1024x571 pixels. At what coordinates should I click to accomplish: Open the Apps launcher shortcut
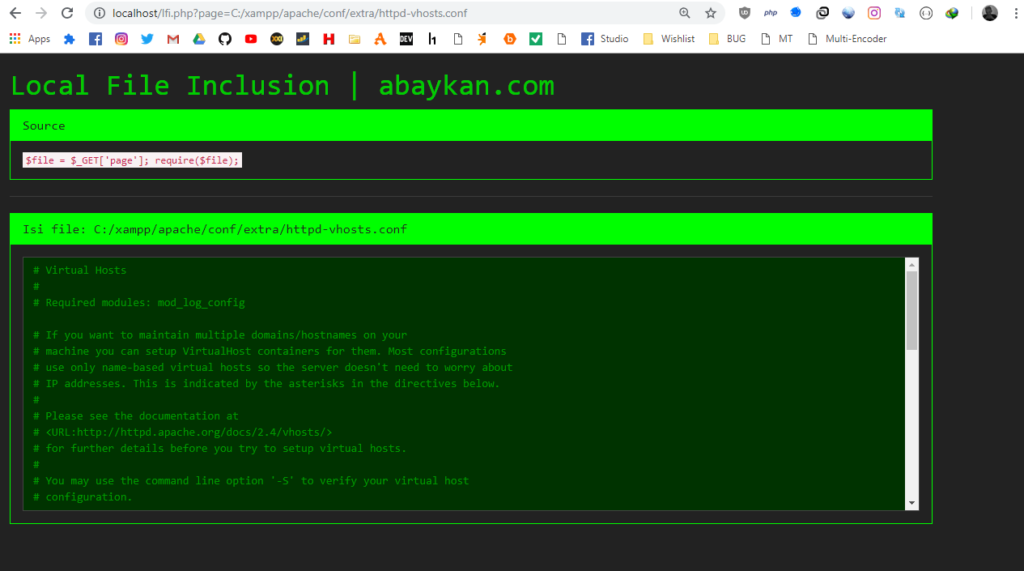[30, 39]
